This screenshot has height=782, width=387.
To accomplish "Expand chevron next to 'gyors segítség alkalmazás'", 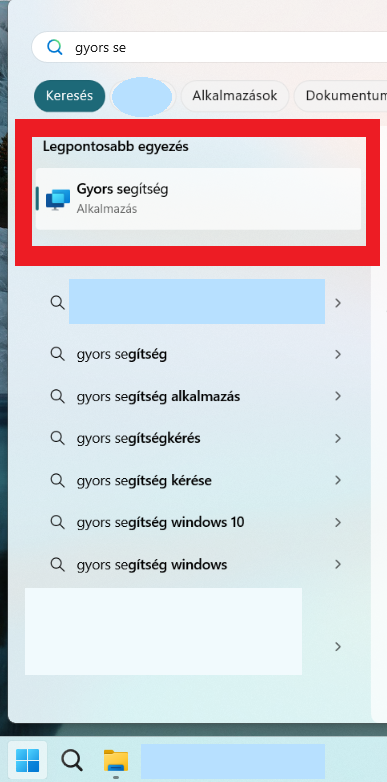I will (338, 396).
